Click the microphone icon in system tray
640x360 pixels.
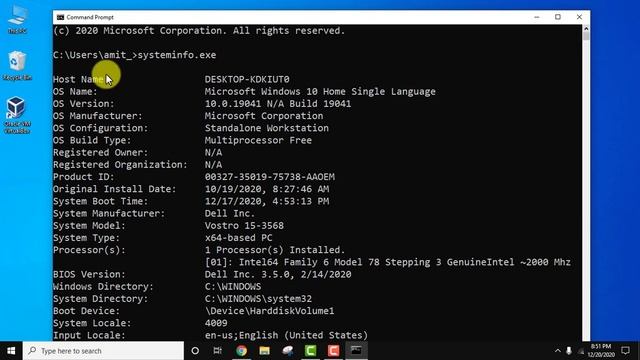[569, 351]
